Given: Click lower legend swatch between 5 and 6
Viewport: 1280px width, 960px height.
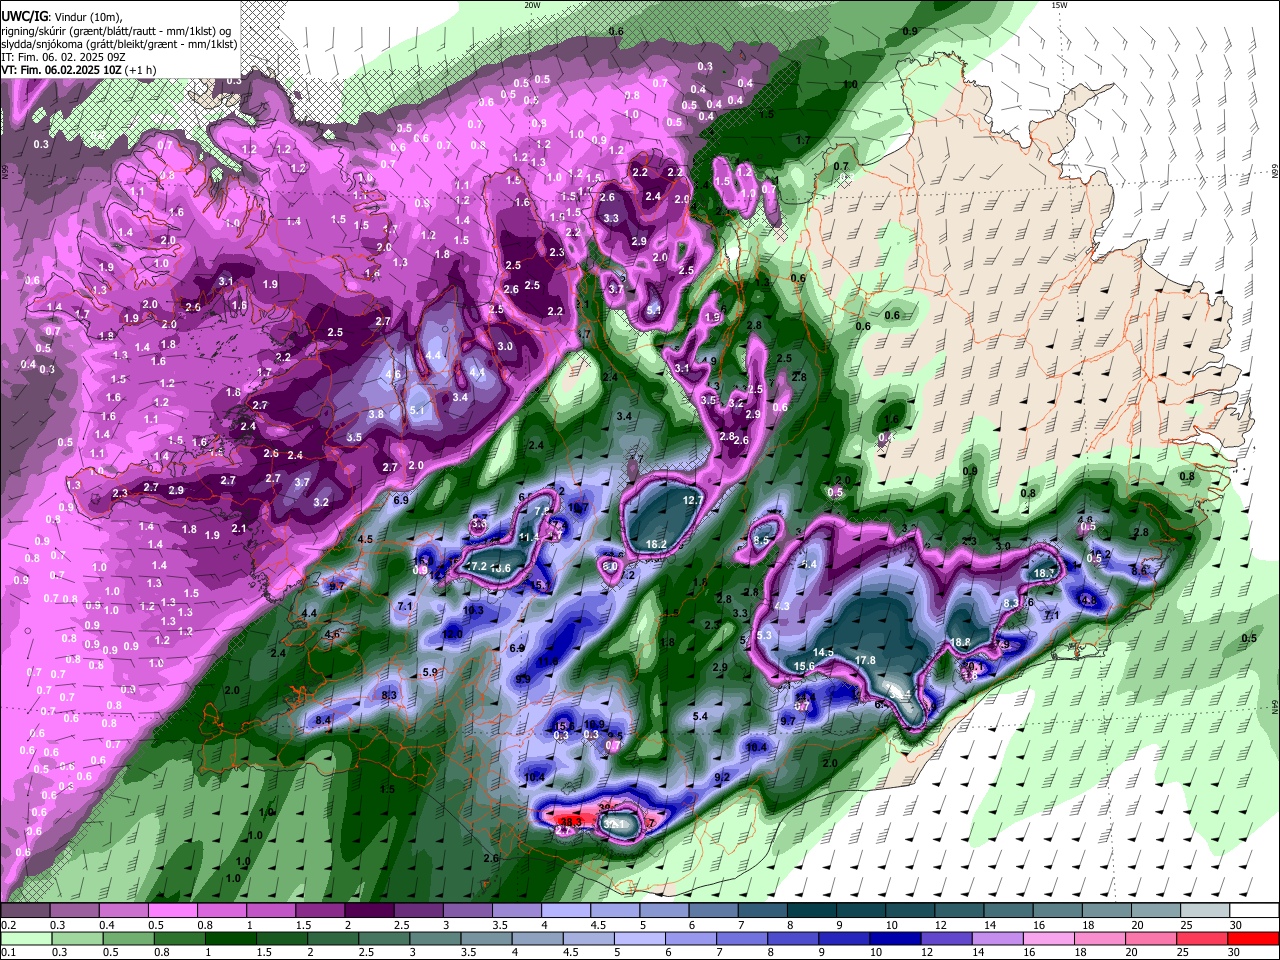Looking at the screenshot, I should (642, 938).
